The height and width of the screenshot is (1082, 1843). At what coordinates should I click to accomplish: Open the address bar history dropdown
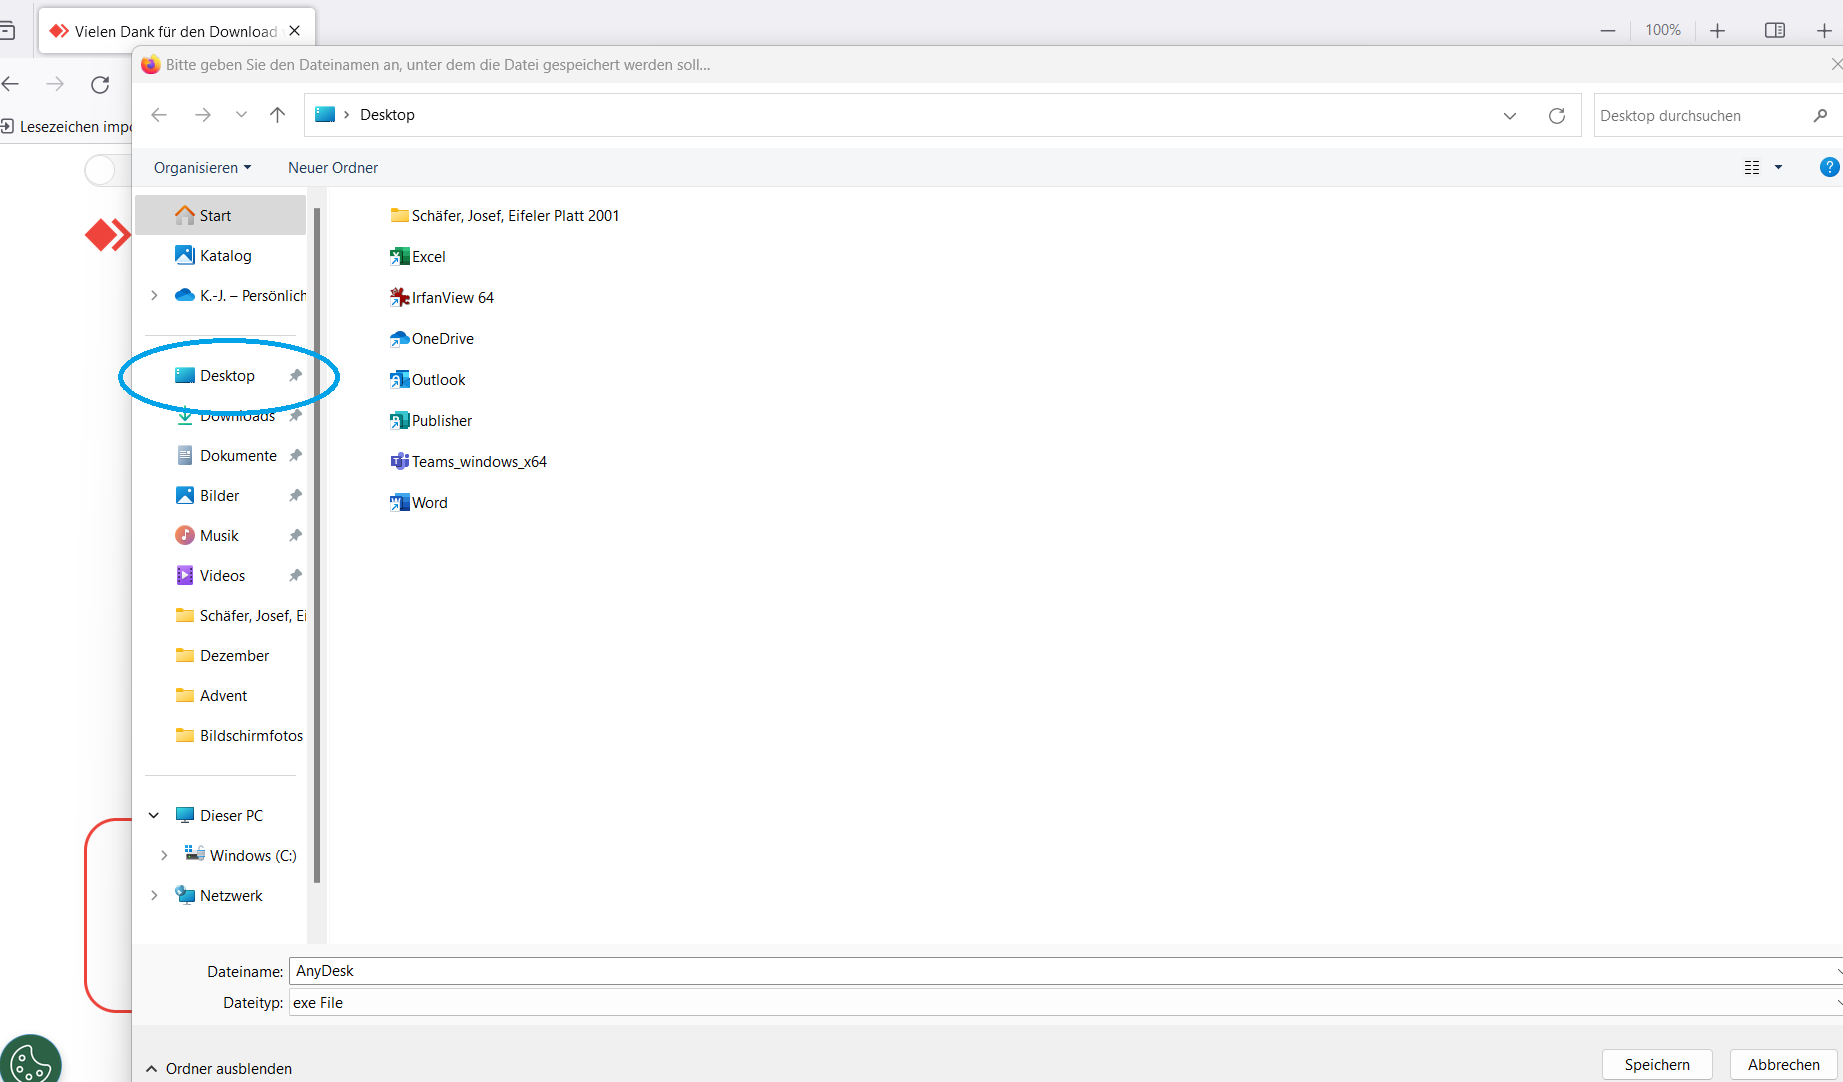tap(1509, 116)
